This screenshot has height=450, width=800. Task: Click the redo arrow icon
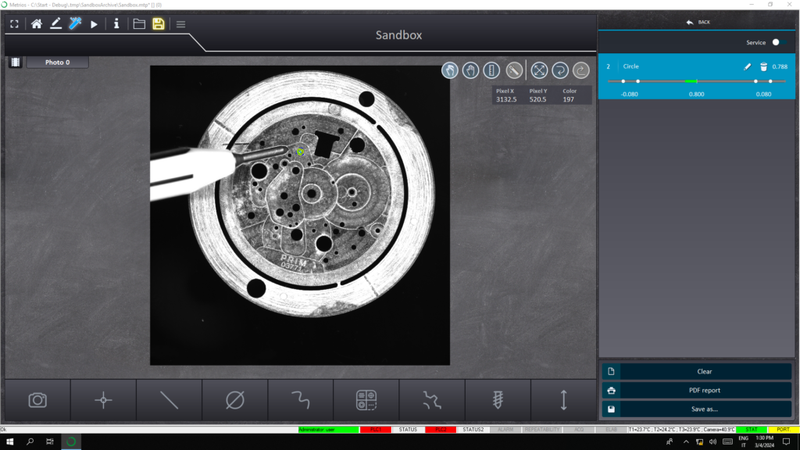pos(581,70)
